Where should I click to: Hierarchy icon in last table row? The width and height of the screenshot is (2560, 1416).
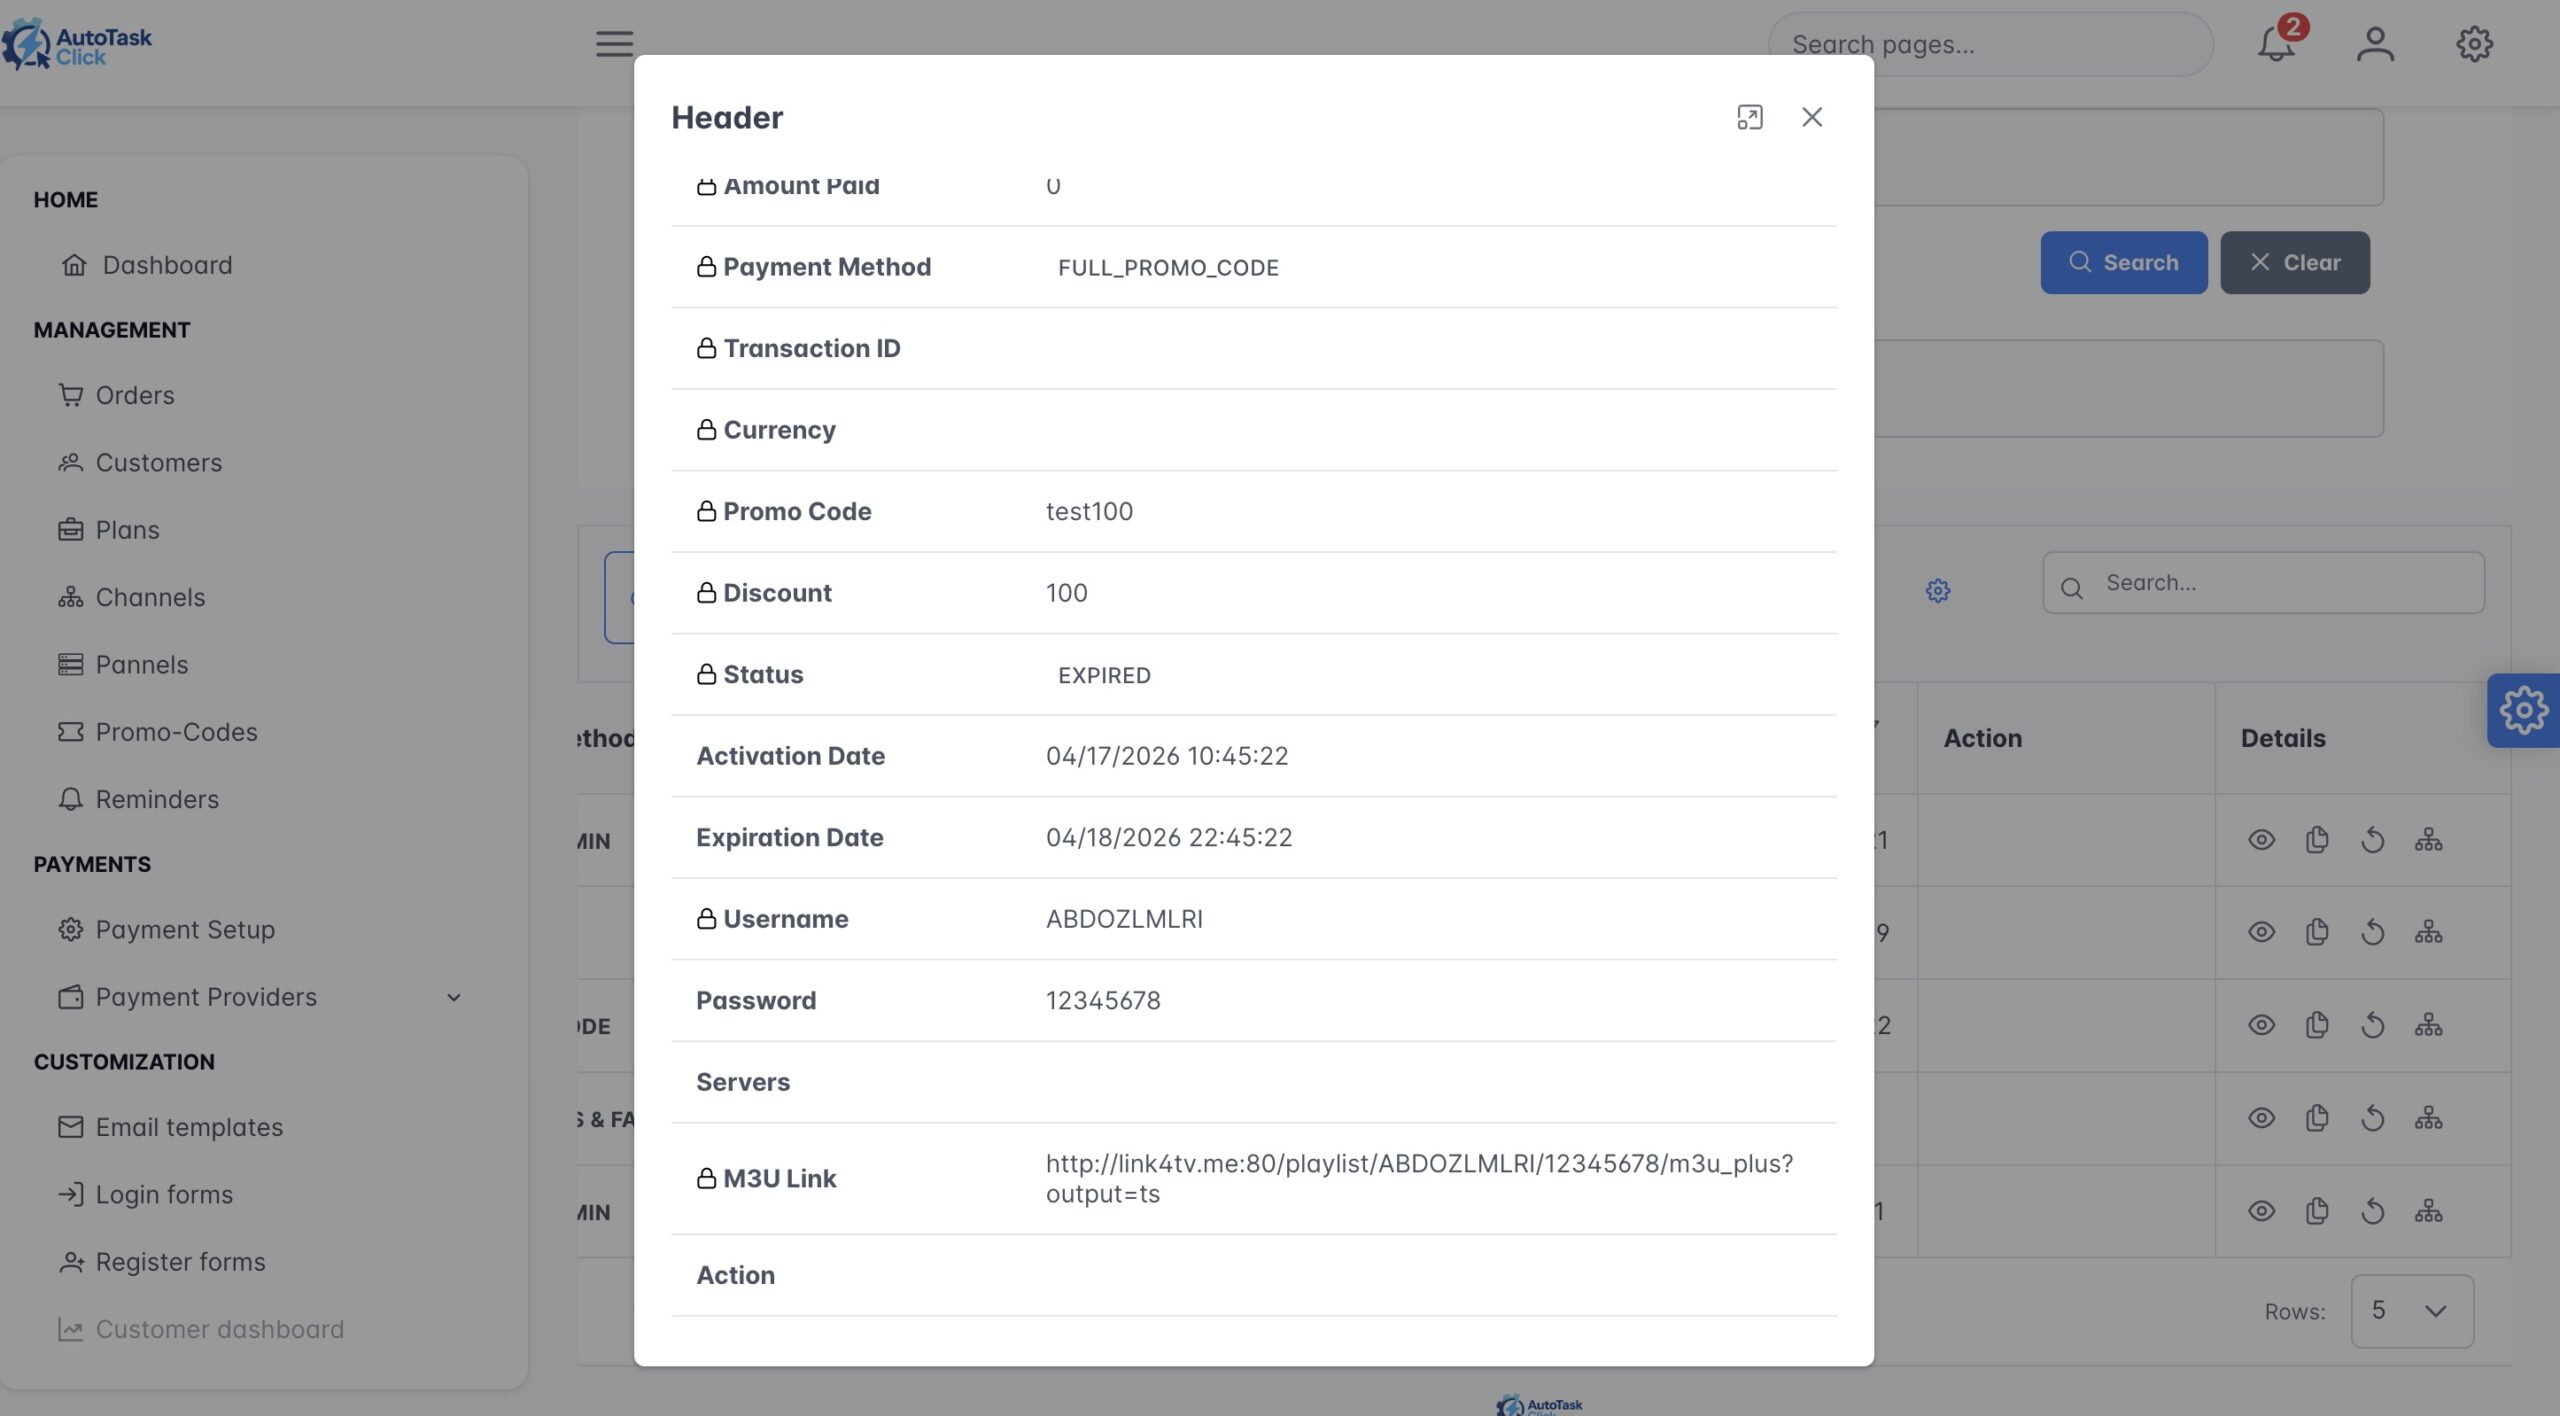tap(2428, 1212)
